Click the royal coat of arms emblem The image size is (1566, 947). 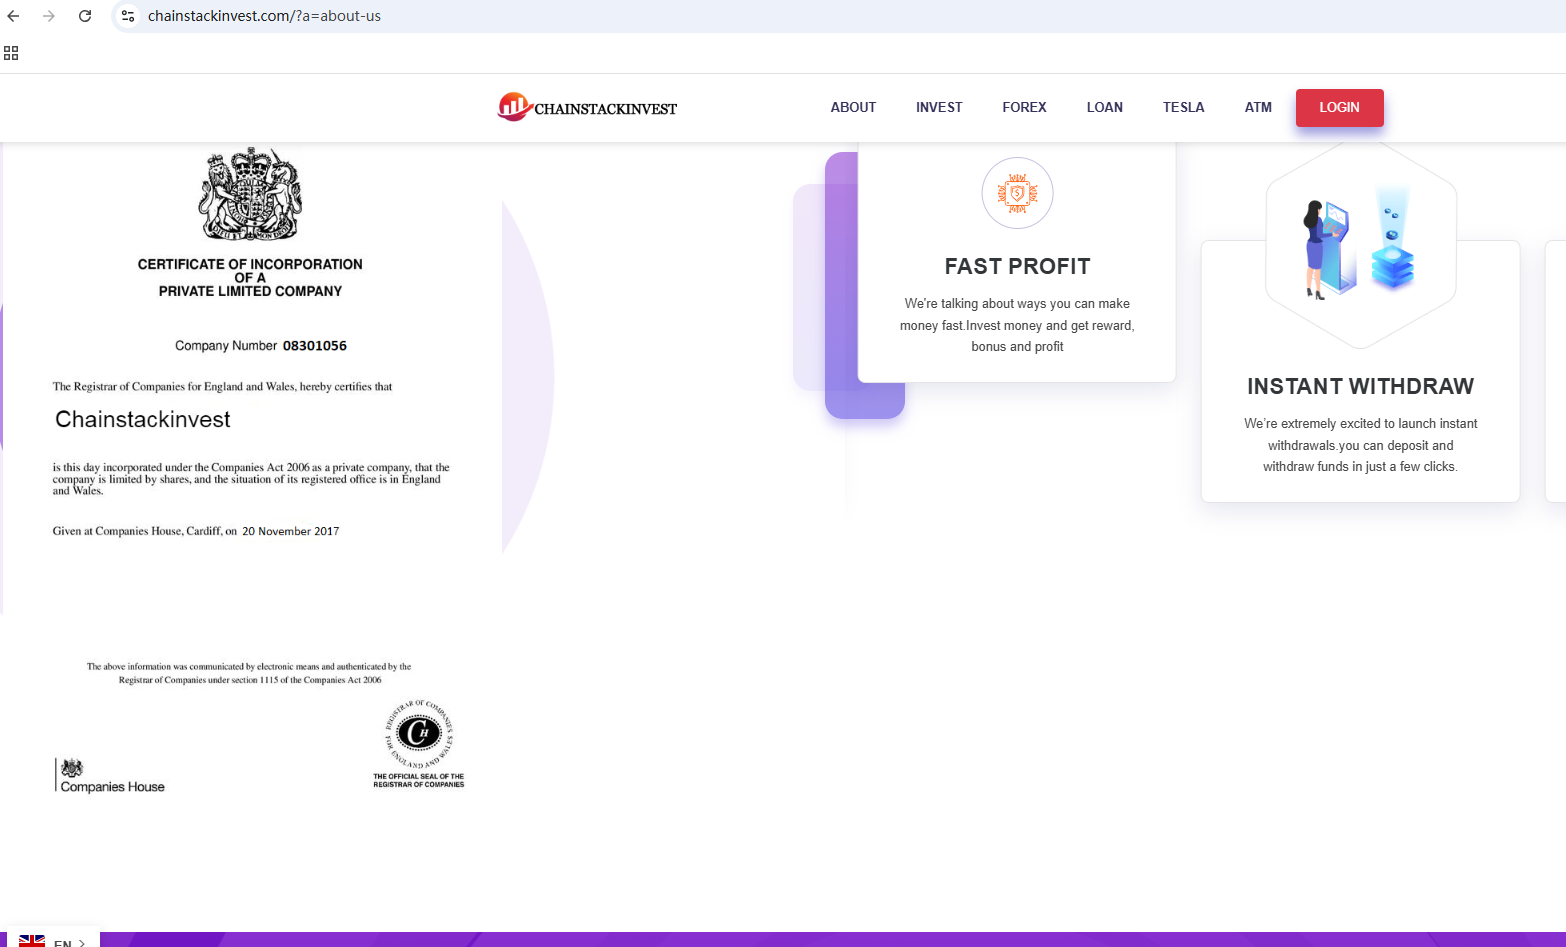click(x=250, y=194)
